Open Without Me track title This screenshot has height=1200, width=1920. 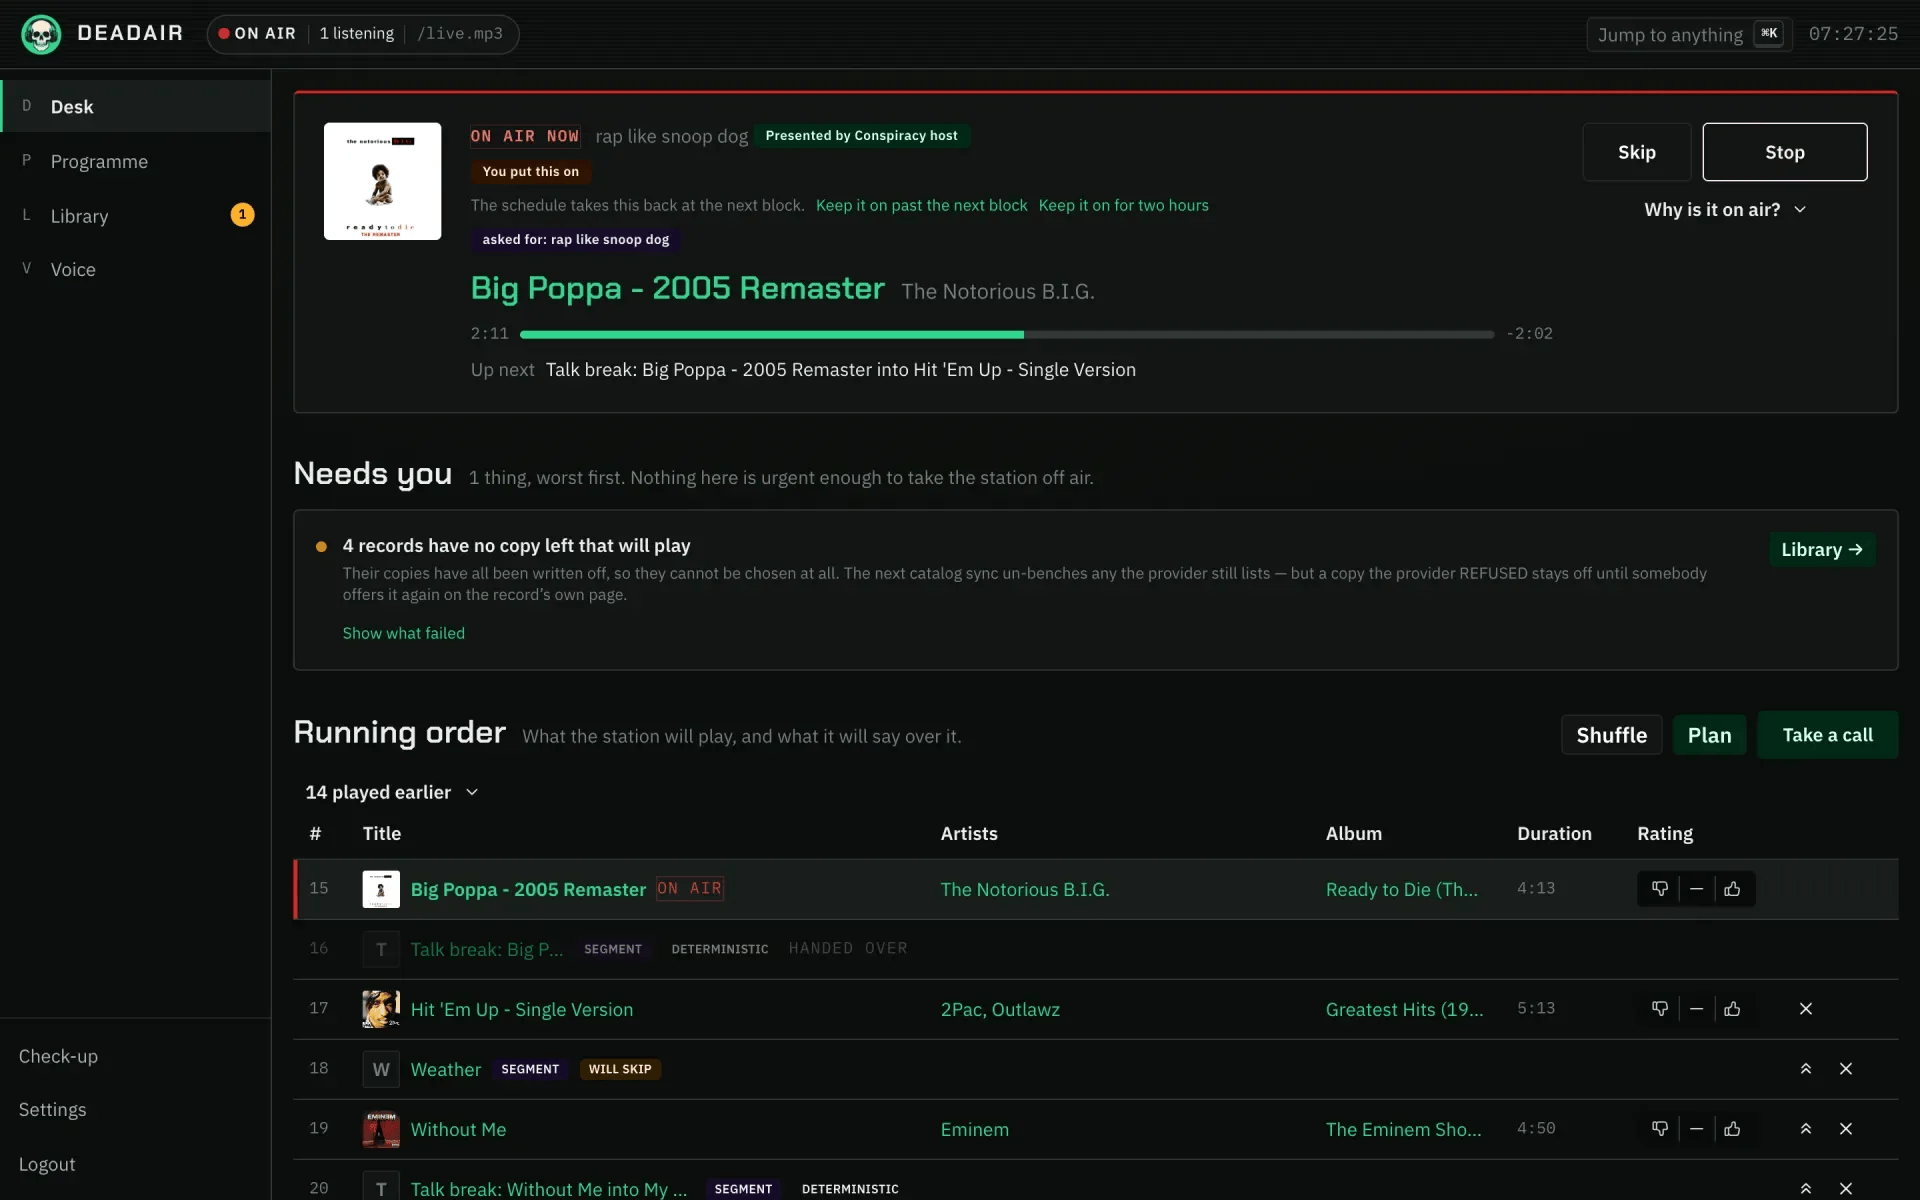(459, 1129)
